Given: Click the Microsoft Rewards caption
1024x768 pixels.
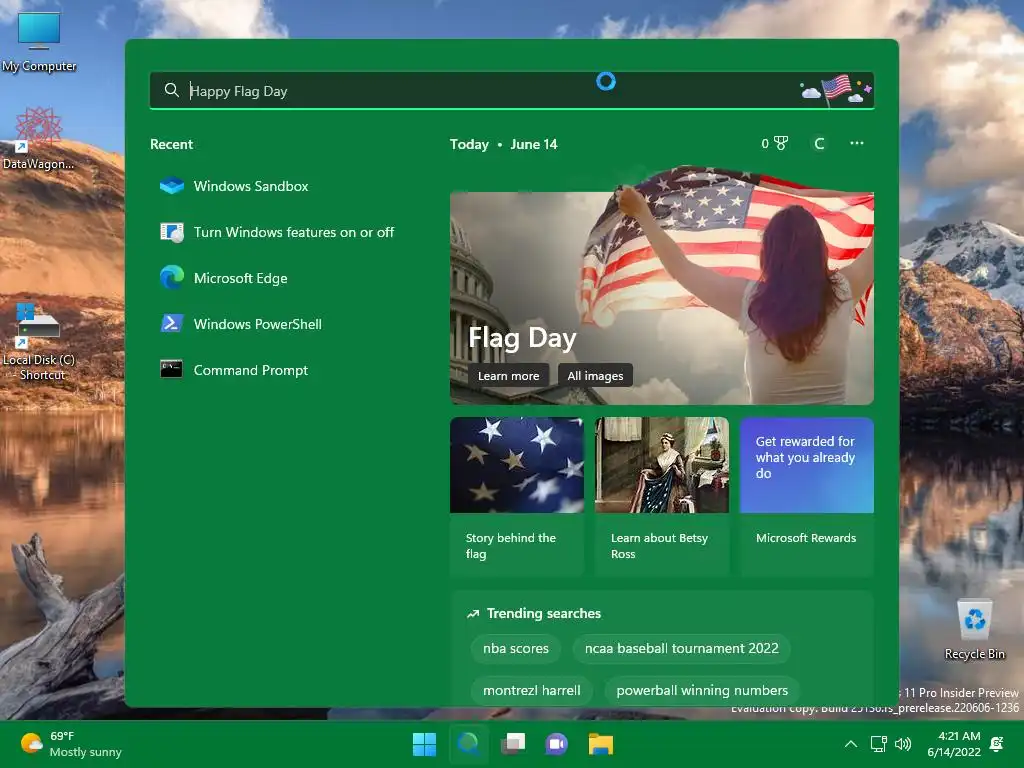Looking at the screenshot, I should [806, 537].
